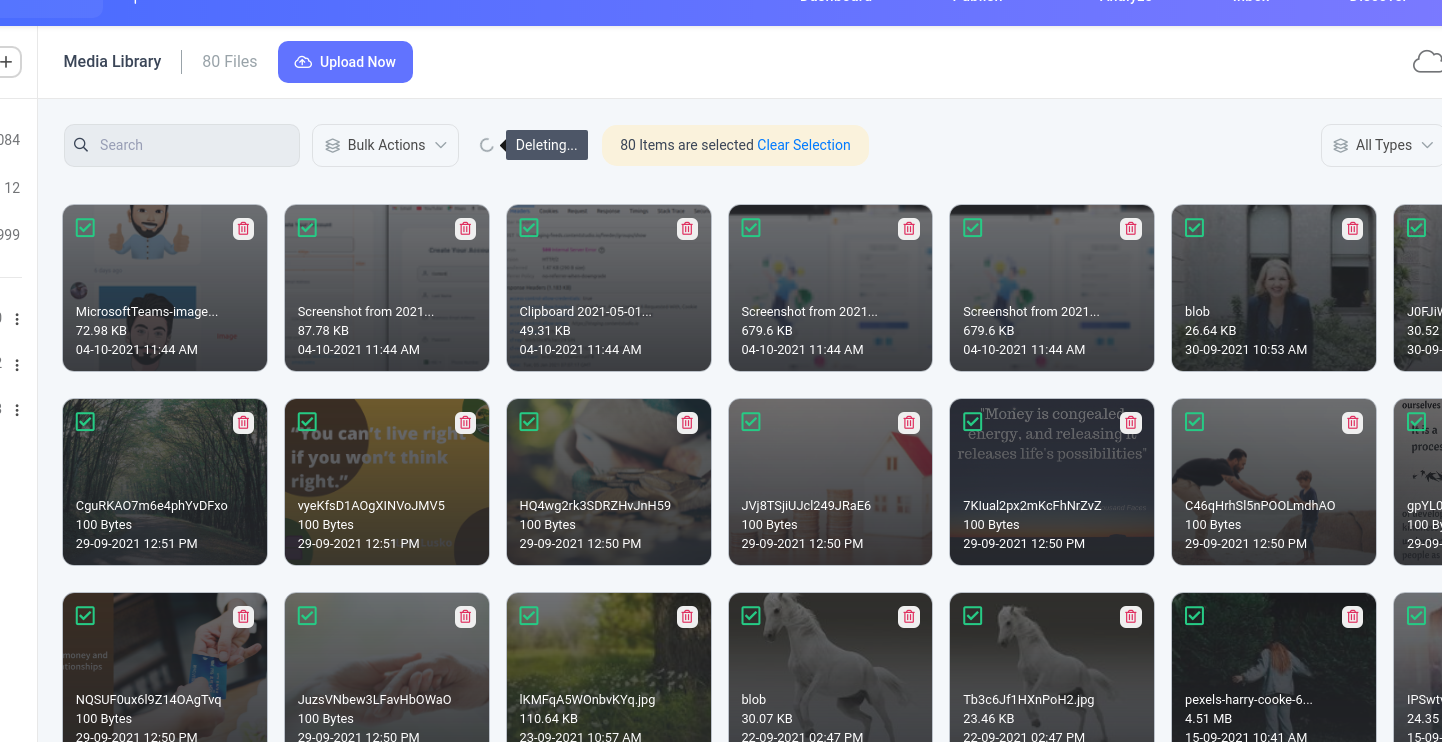Delete file lKMFqA5WOnbvKYq.jpg
This screenshot has height=742, width=1442.
[x=687, y=617]
